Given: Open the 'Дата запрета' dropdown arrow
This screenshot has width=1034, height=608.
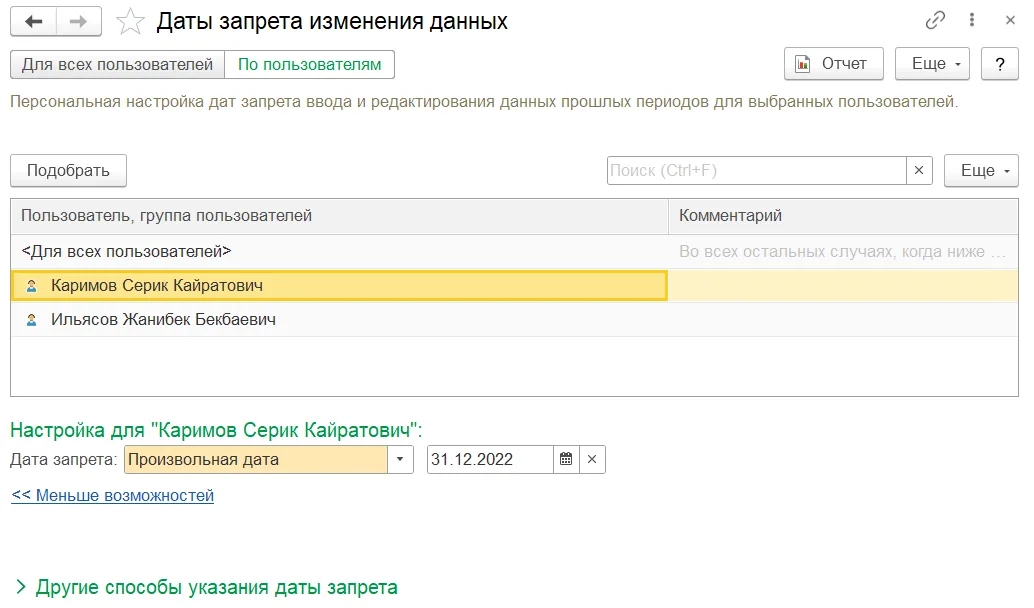Looking at the screenshot, I should [400, 460].
